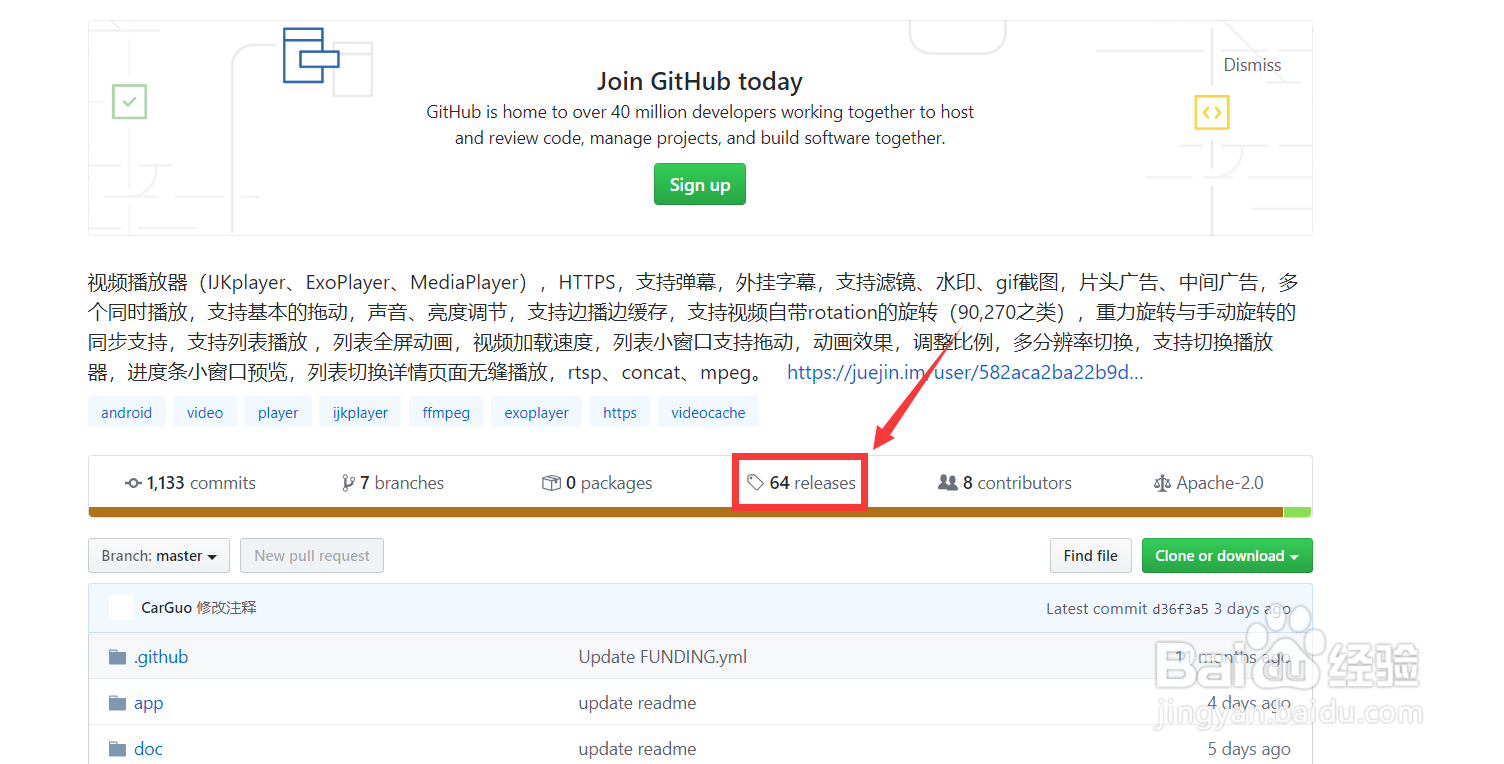Screen dimensions: 1504x764
Task: Open the Update FUNDING.yml commit
Action: point(663,657)
